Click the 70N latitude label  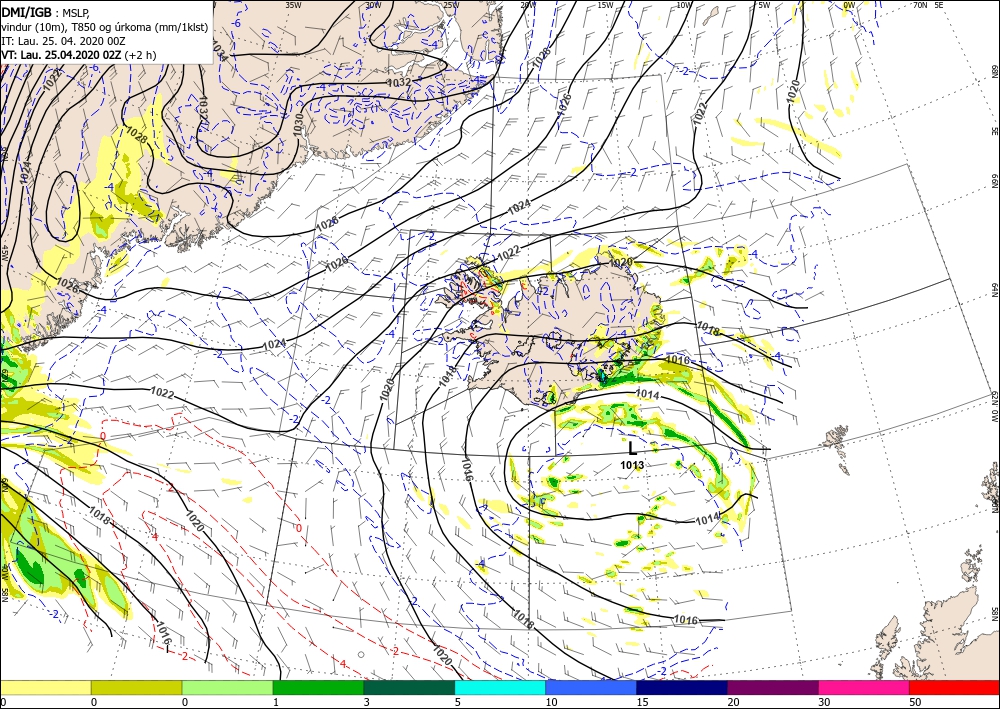pos(920,5)
